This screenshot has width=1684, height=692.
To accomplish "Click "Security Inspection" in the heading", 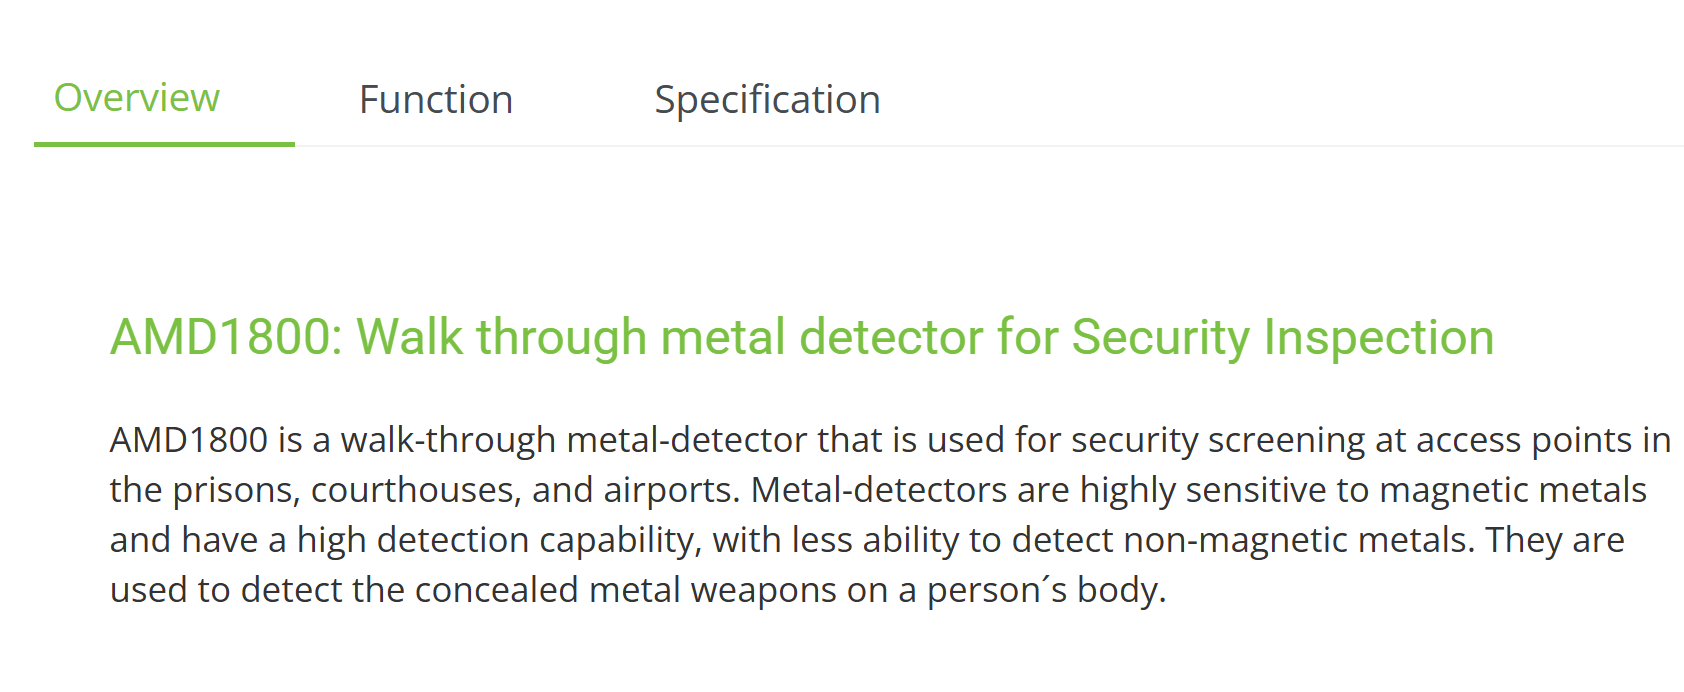I will tap(1283, 337).
